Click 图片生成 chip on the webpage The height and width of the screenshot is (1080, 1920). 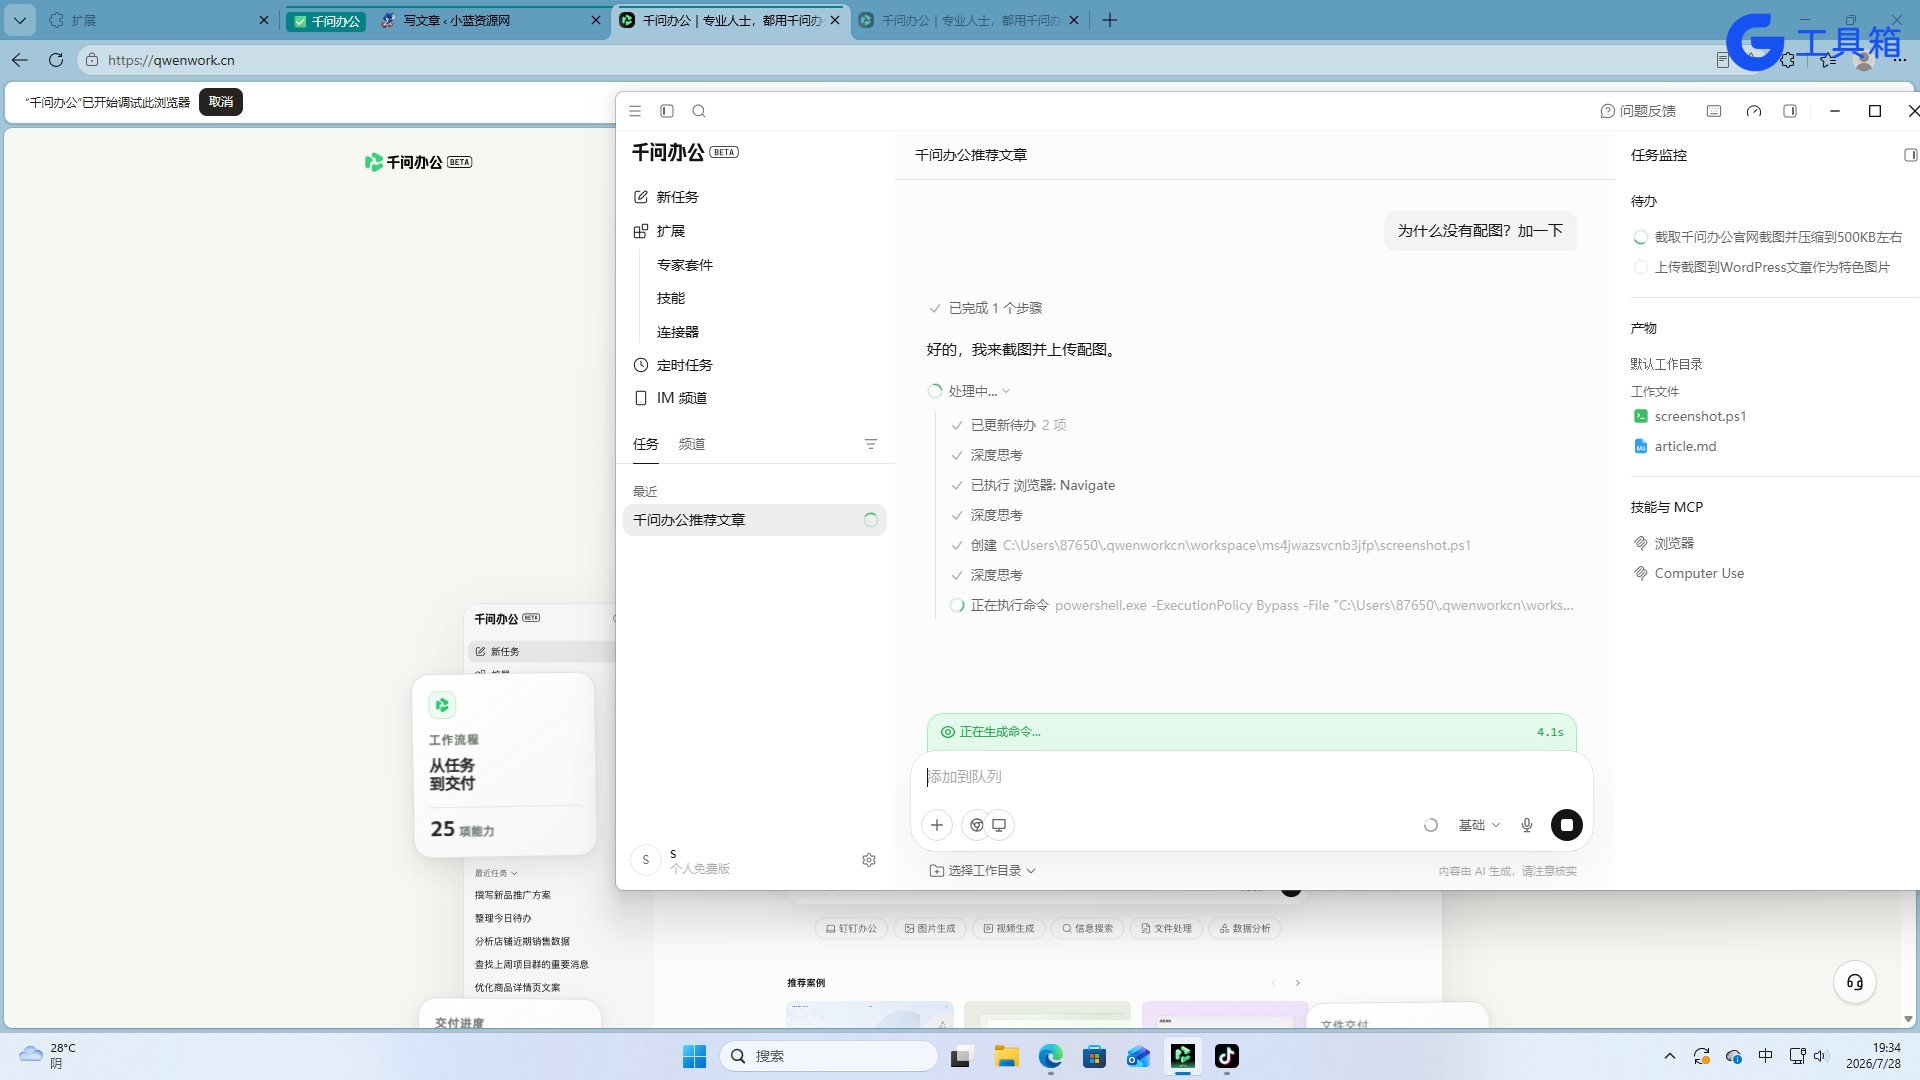tap(930, 928)
